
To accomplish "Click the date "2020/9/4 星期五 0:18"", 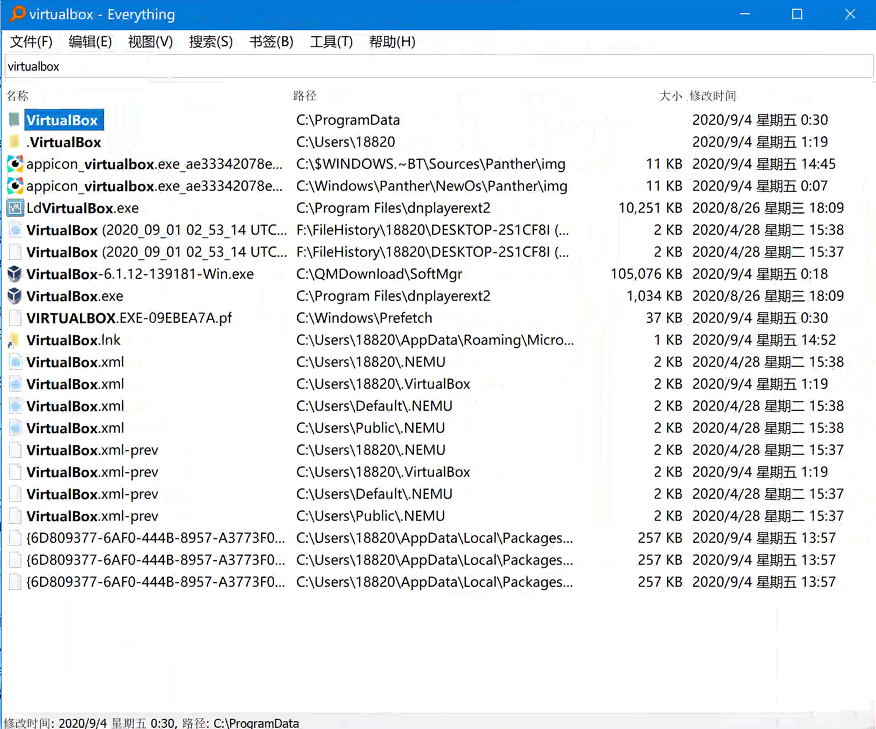I will point(760,274).
